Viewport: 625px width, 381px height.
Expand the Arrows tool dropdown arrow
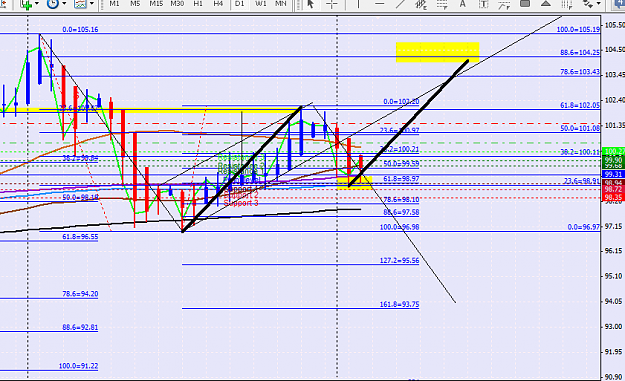click(599, 4)
